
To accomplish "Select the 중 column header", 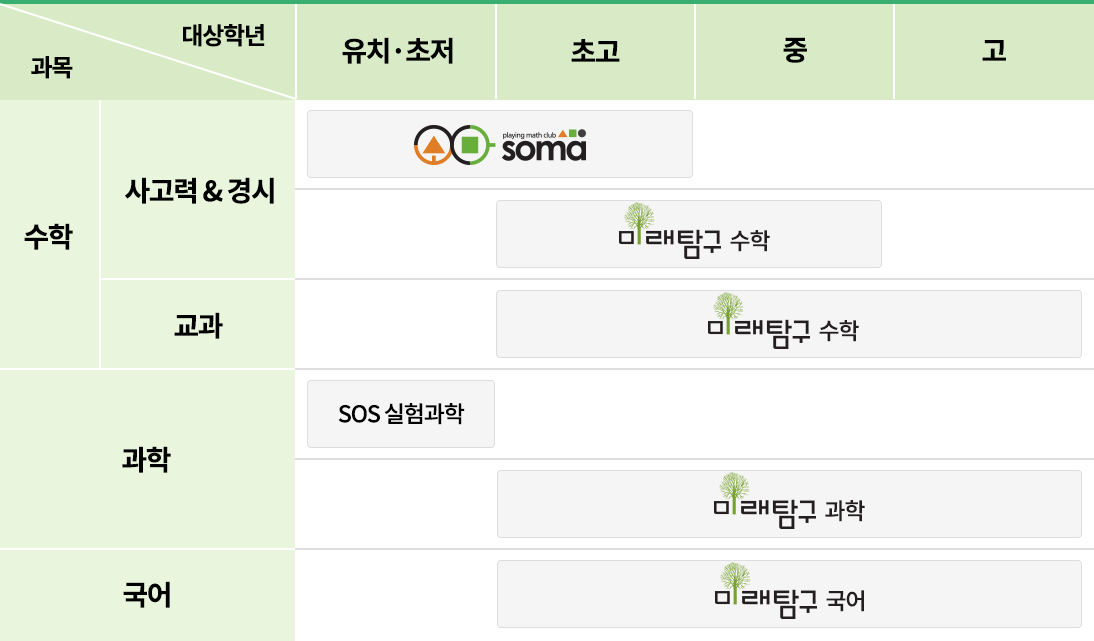I will tap(794, 52).
